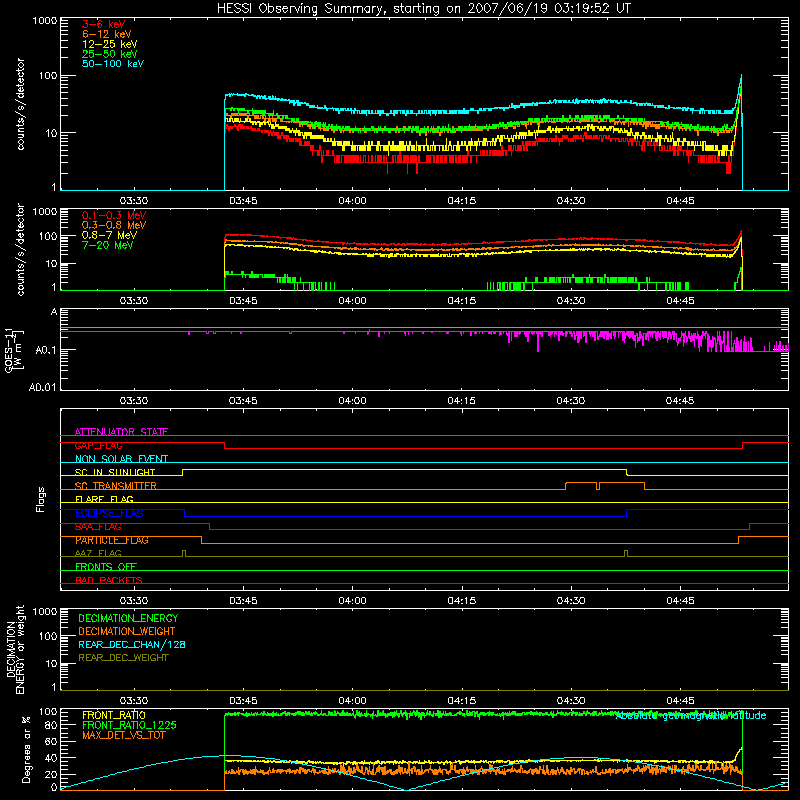The width and height of the screenshot is (800, 800).
Task: Click 03:30 tick under the keV count plot
Action: 134,201
